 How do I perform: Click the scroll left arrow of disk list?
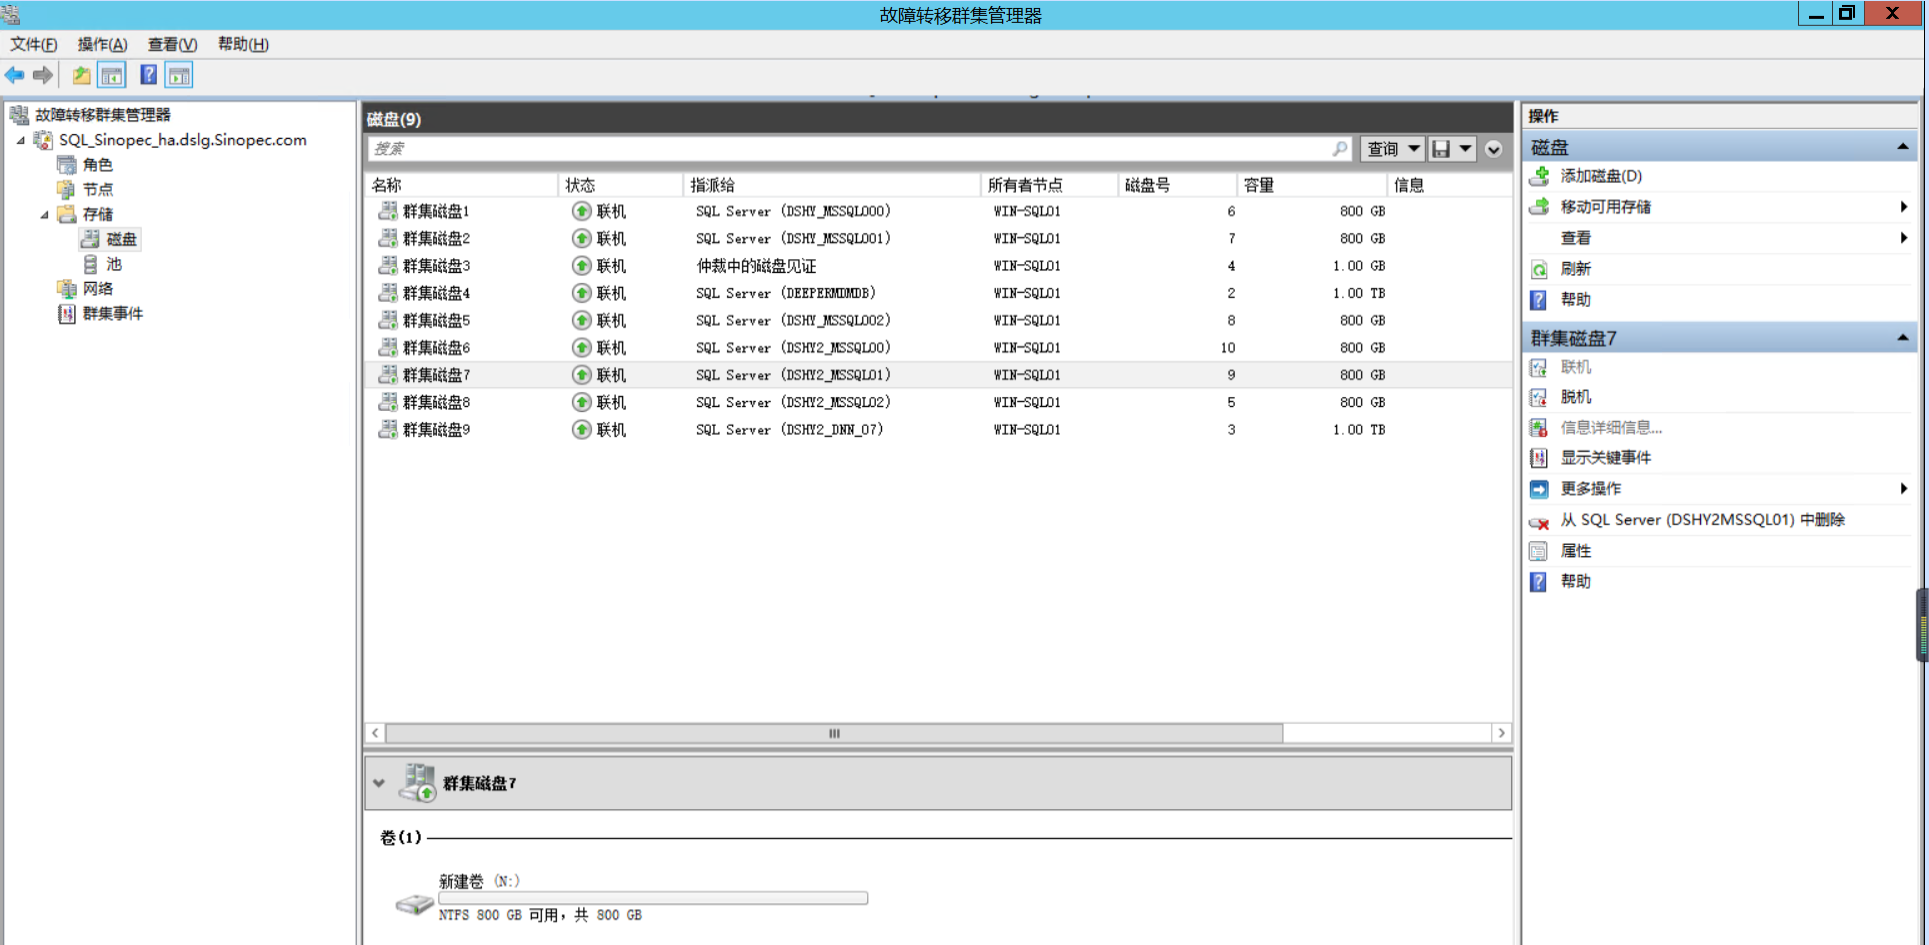tap(375, 733)
